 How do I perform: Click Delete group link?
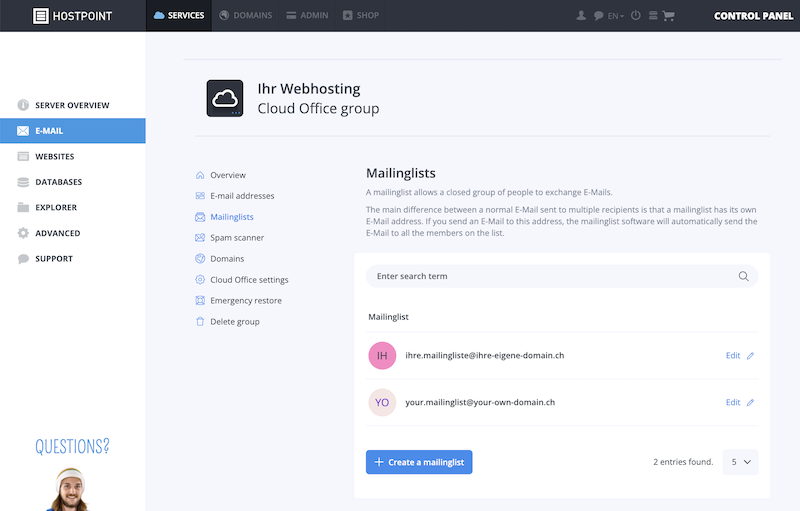(x=235, y=321)
